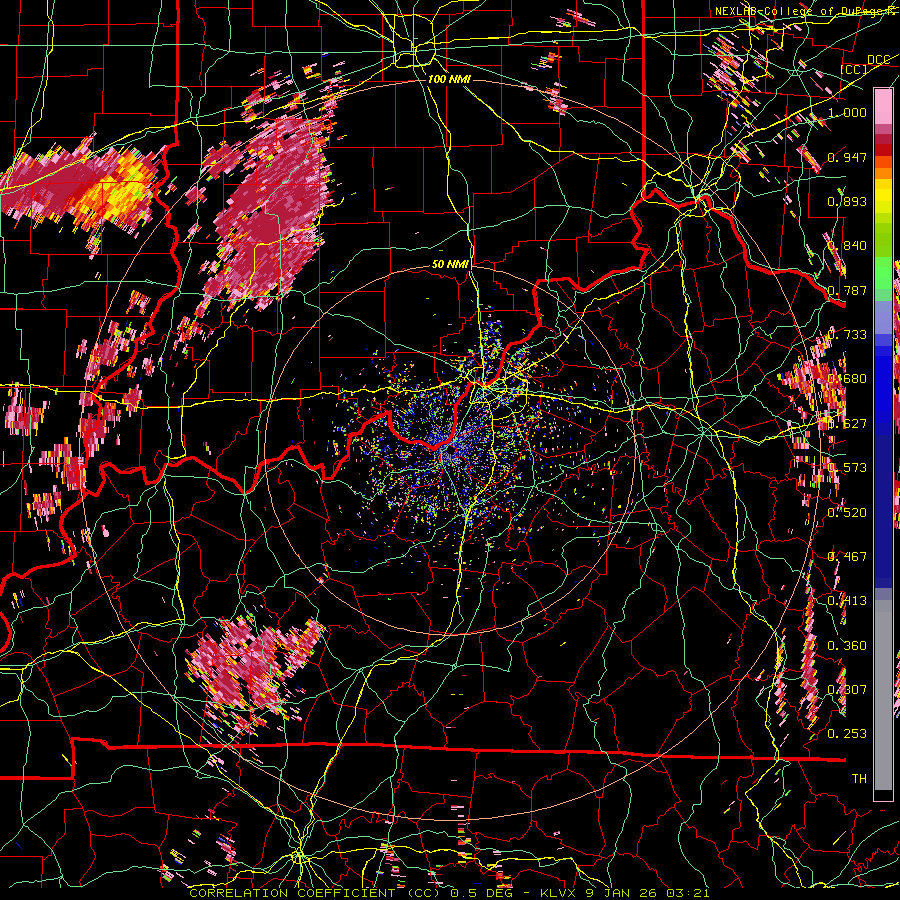Image resolution: width=900 pixels, height=900 pixels.
Task: Click the 0.520 scale value
Action: click(x=847, y=513)
